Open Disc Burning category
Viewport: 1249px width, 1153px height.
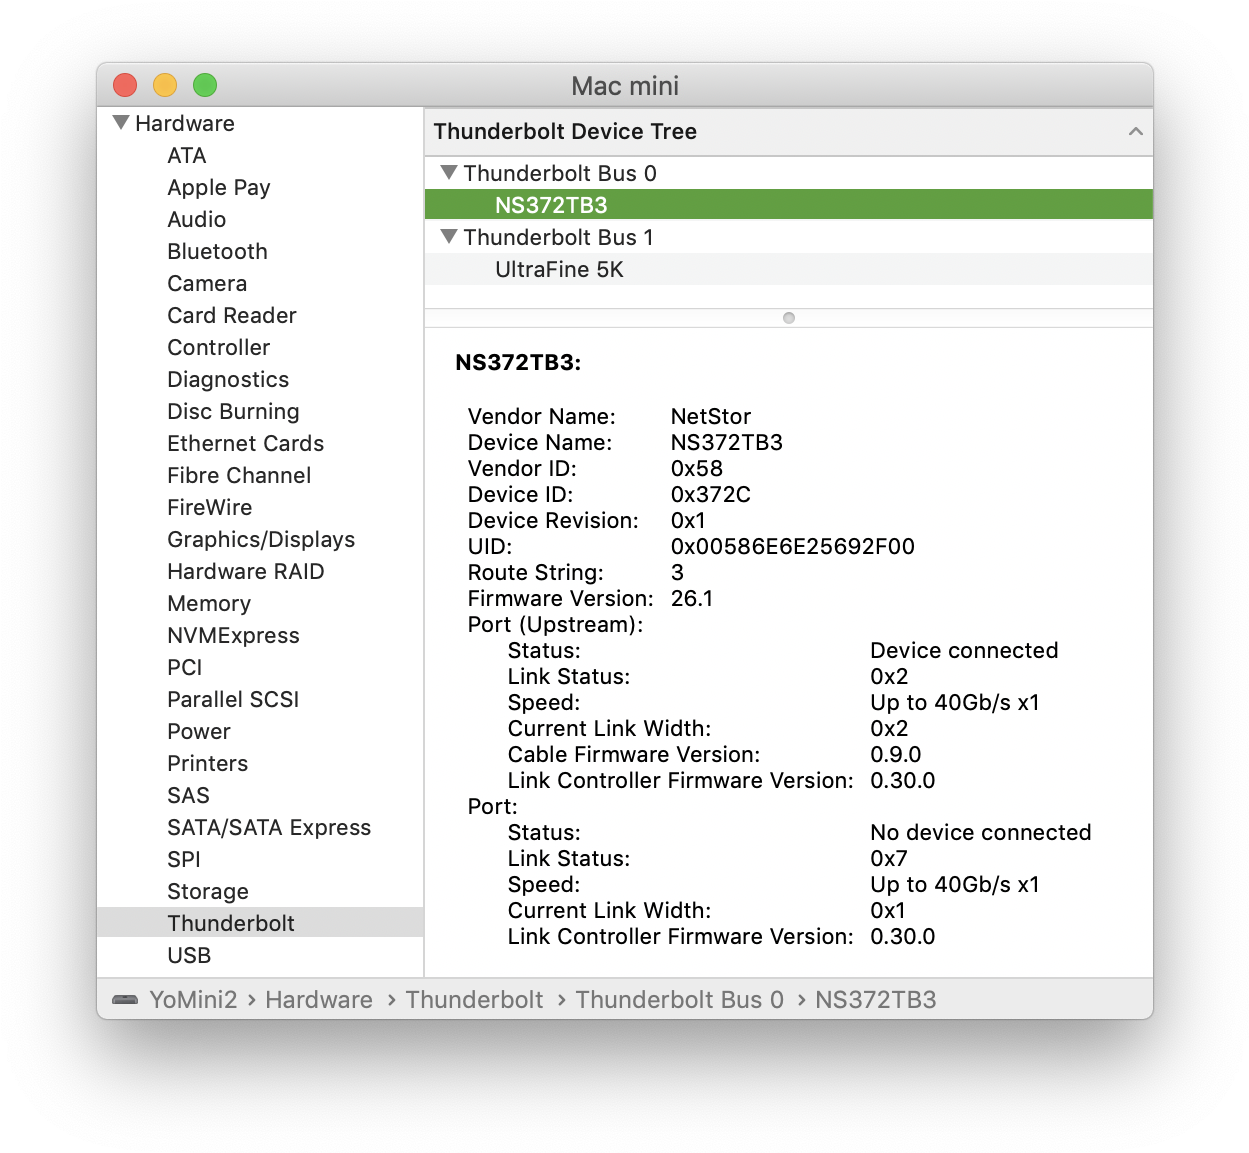[x=233, y=411]
